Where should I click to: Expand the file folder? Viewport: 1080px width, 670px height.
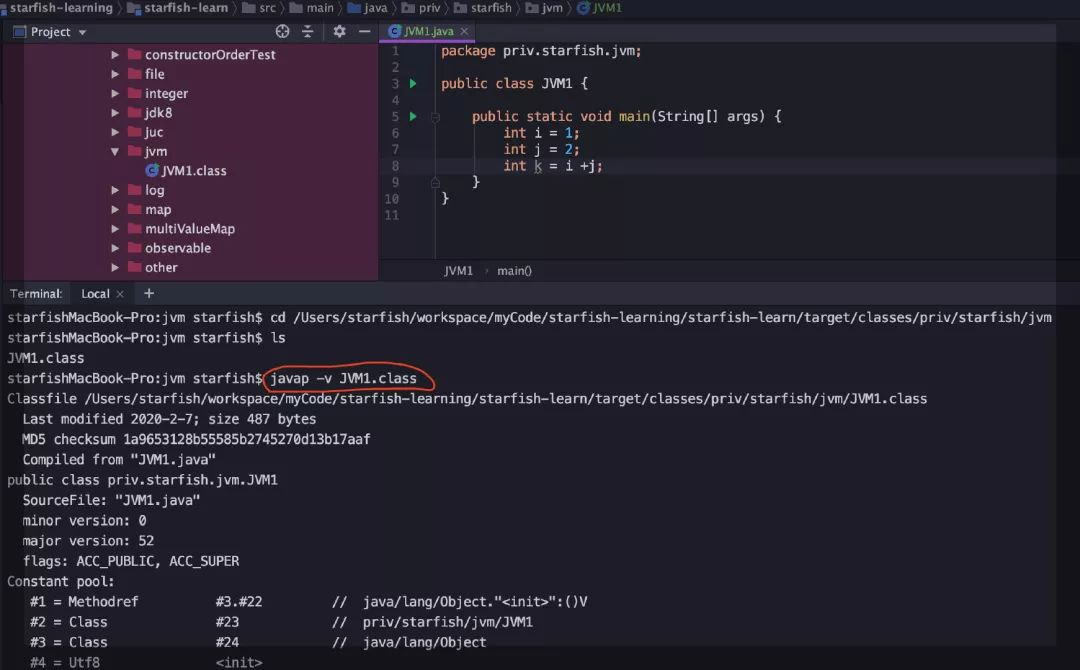(x=115, y=74)
